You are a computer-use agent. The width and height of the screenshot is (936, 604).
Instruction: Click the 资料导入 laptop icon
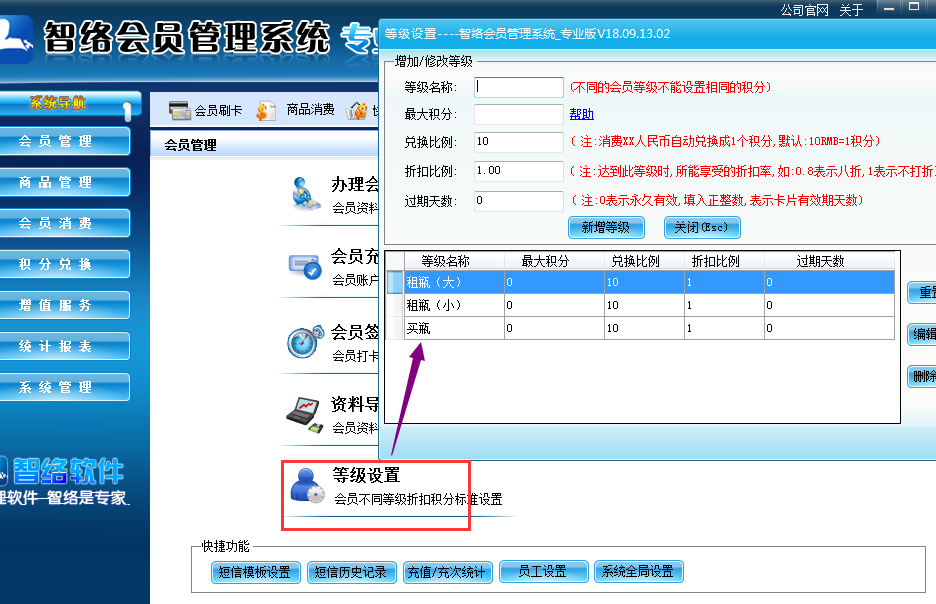(304, 413)
